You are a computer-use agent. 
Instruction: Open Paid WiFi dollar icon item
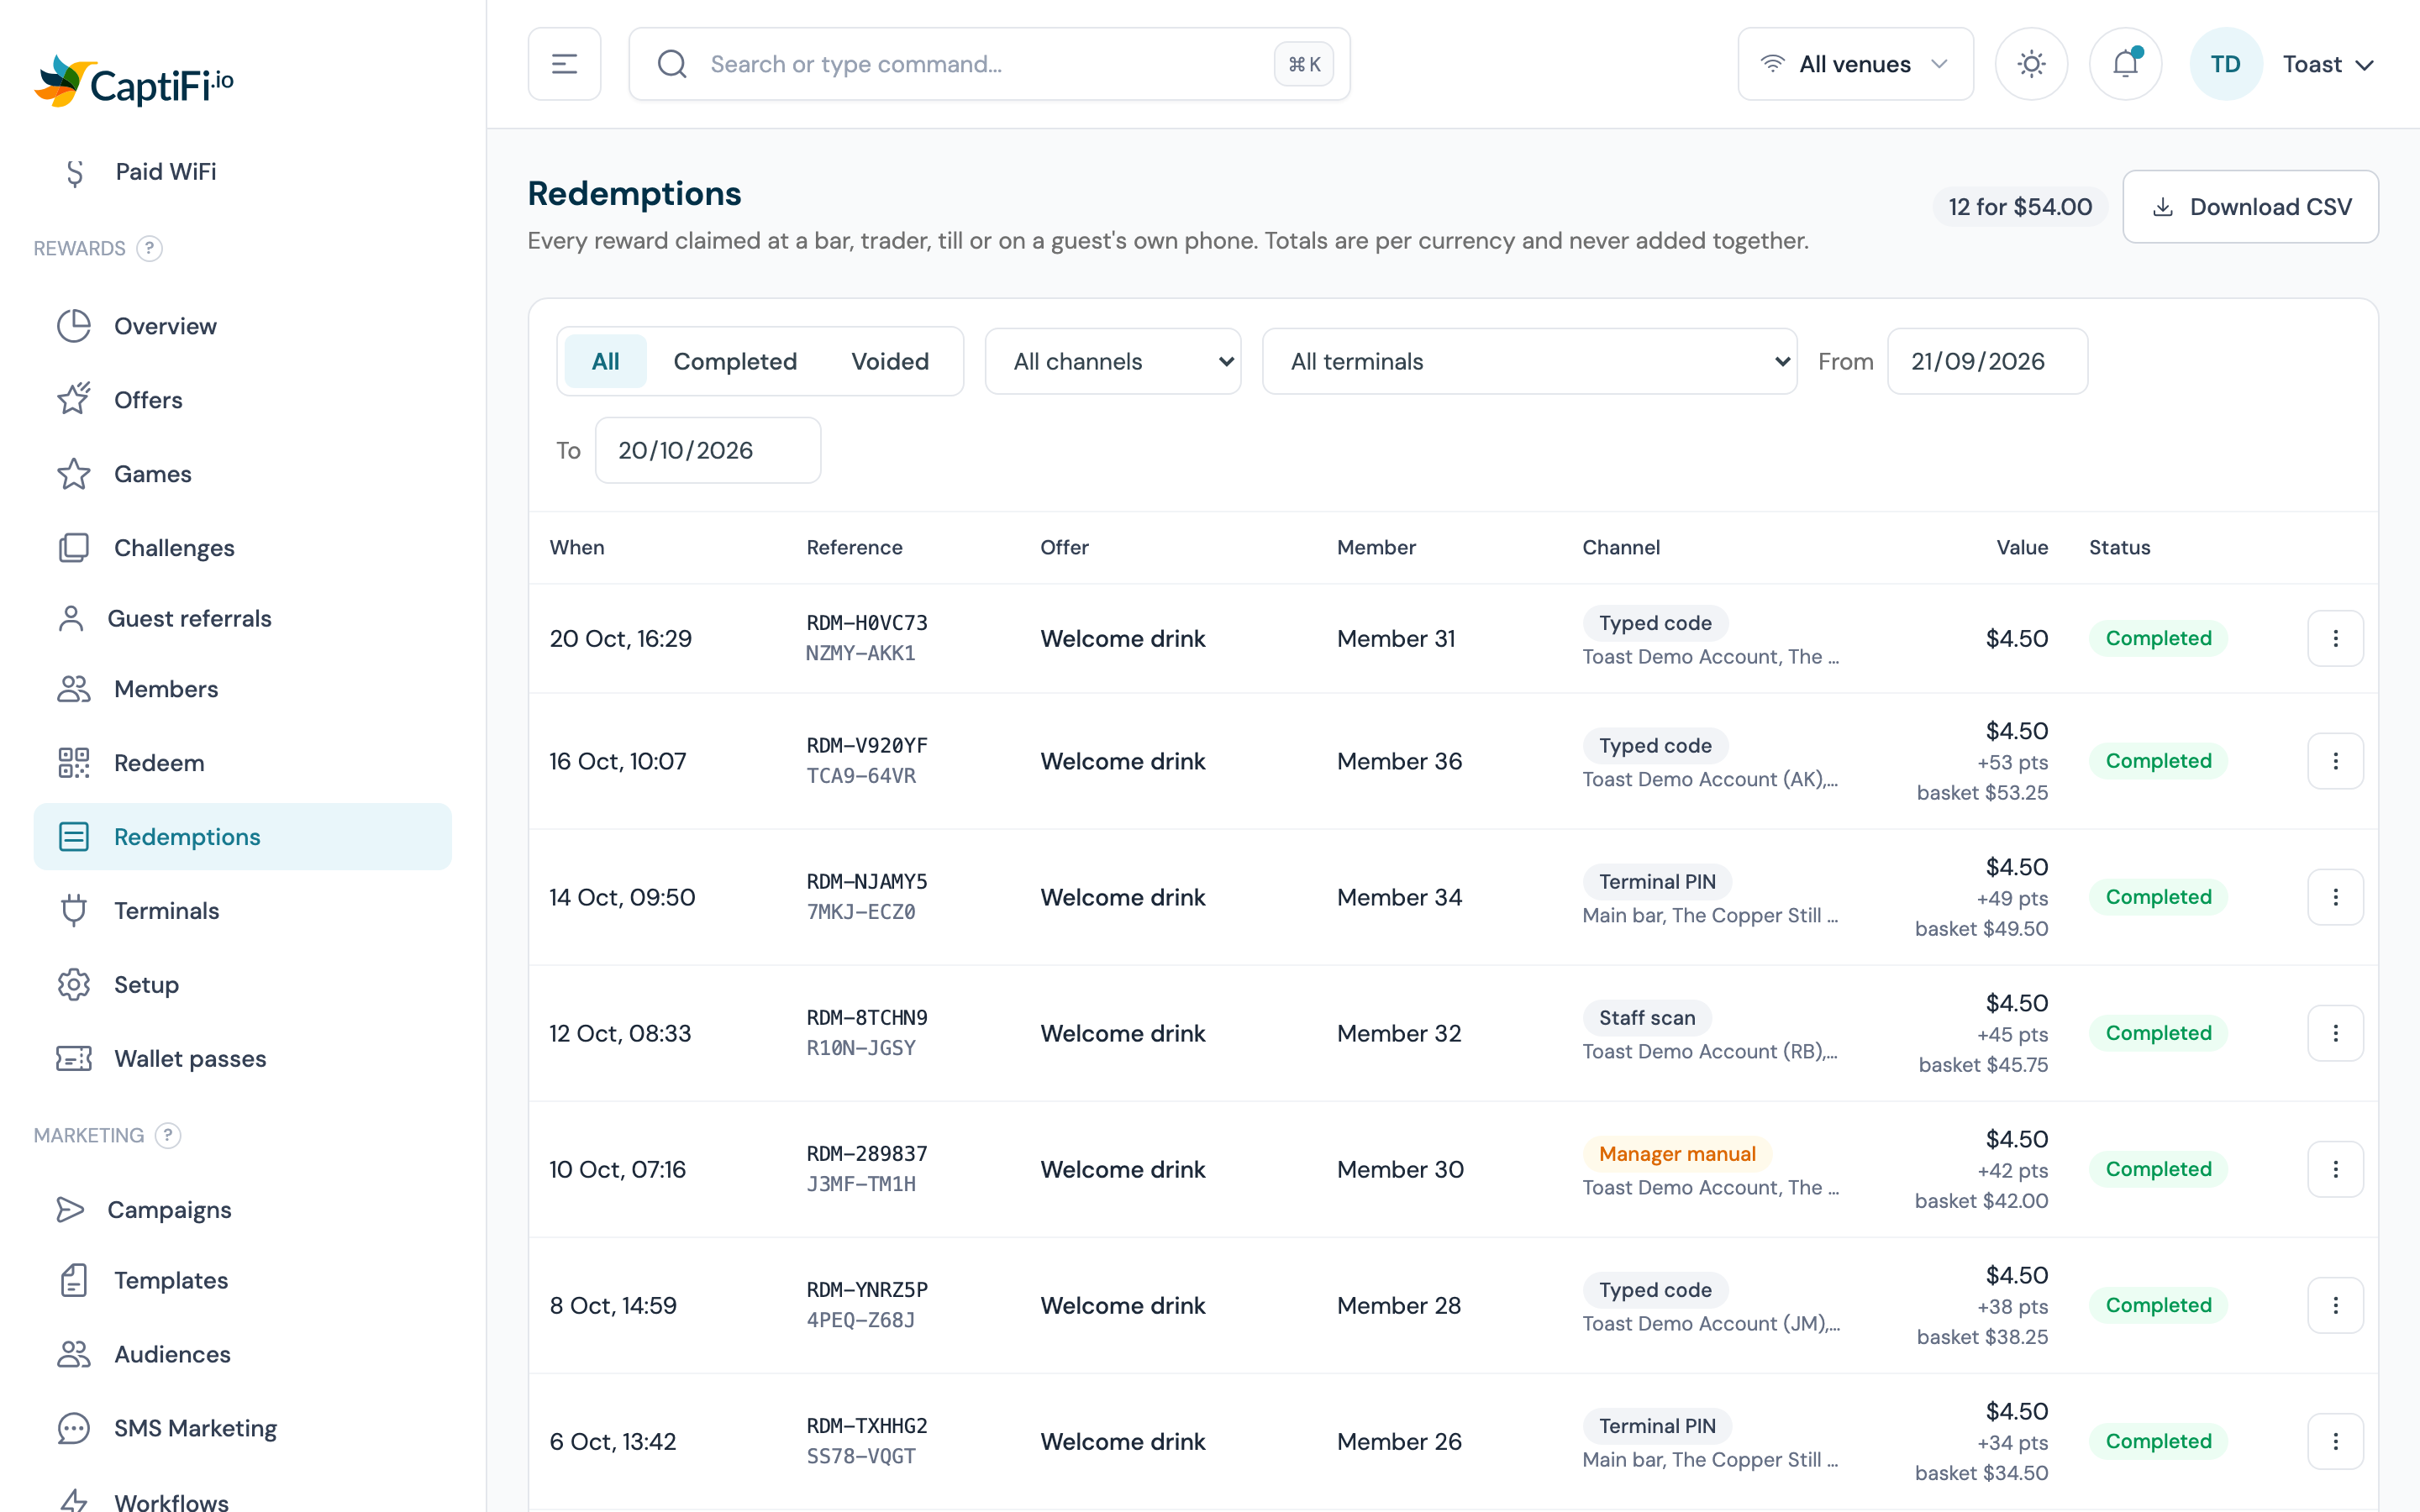[74, 172]
